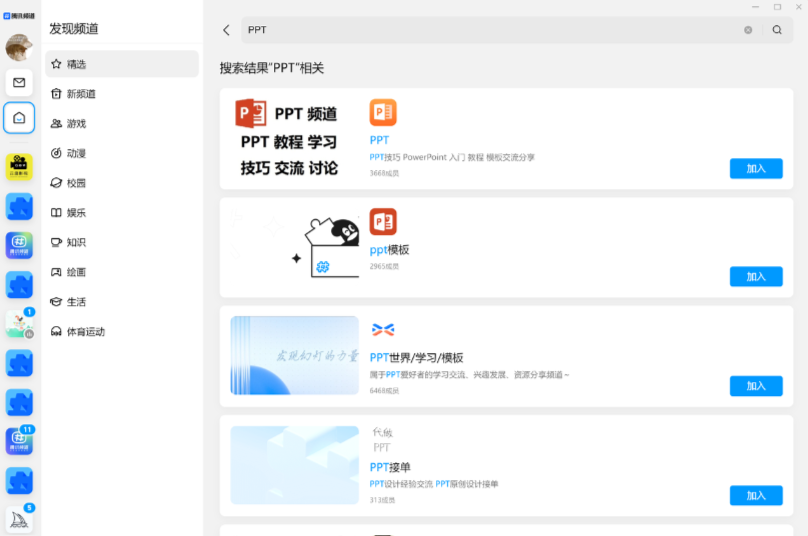
Task: Click the 属于PPT爱好者 description text
Action: [469, 375]
